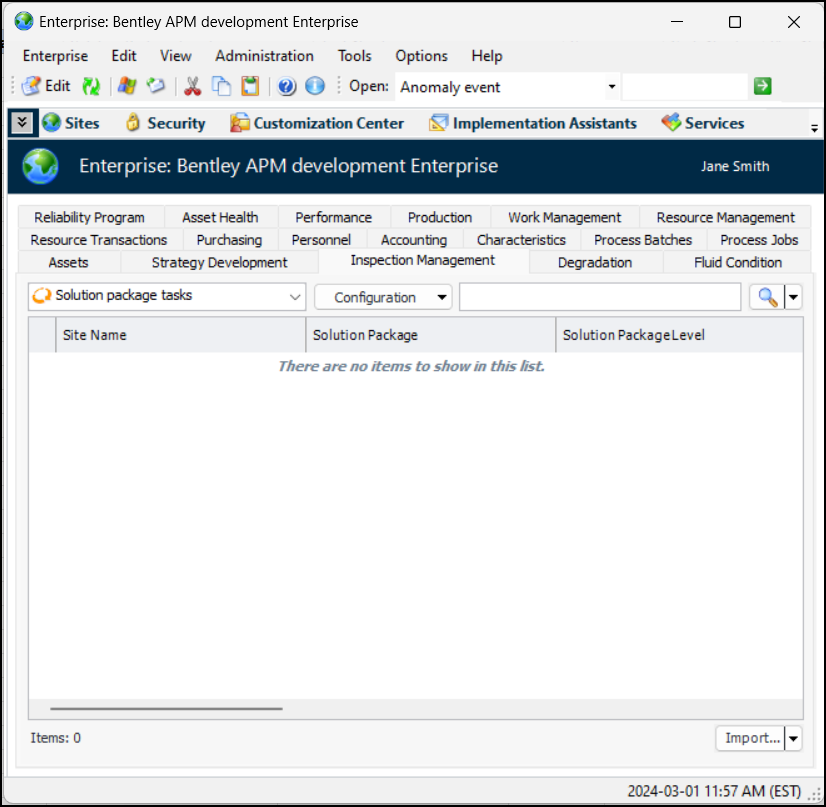The width and height of the screenshot is (826, 807).
Task: Switch to the Characteristics tab
Action: click(522, 240)
